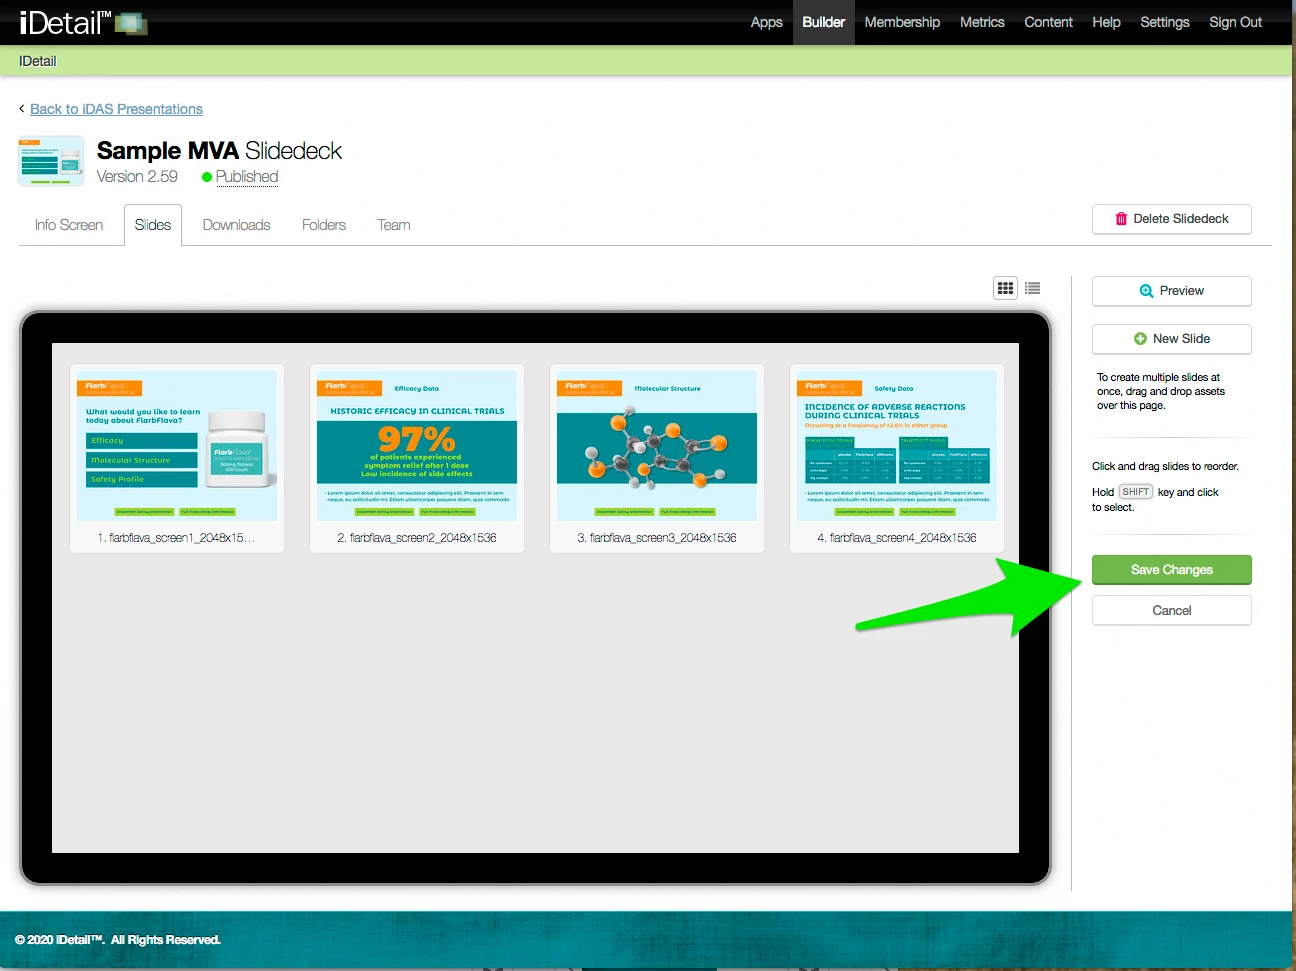Open the Folders tab

point(324,225)
